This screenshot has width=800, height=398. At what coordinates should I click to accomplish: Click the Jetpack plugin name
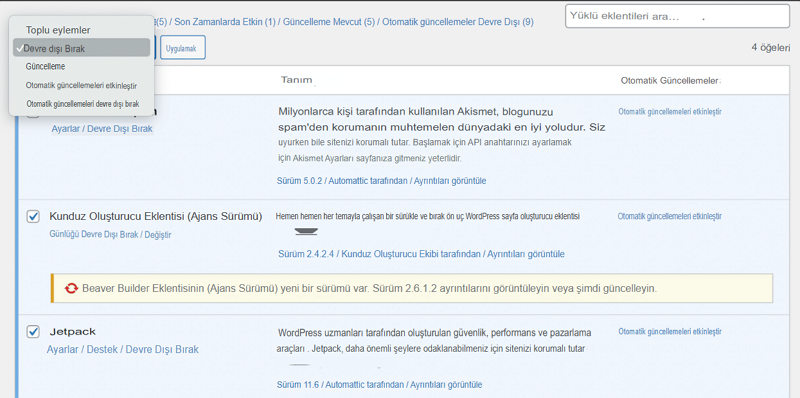pyautogui.click(x=72, y=332)
